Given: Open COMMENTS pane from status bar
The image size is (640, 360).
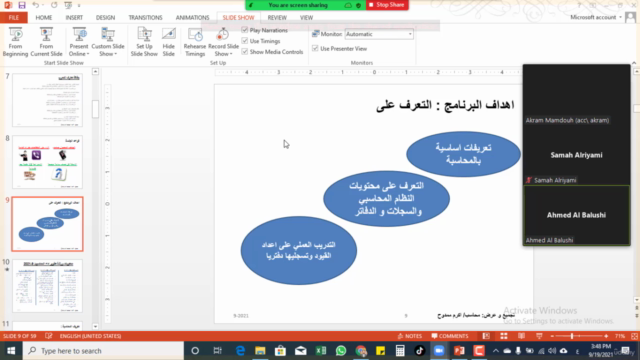Looking at the screenshot, I should click(450, 336).
